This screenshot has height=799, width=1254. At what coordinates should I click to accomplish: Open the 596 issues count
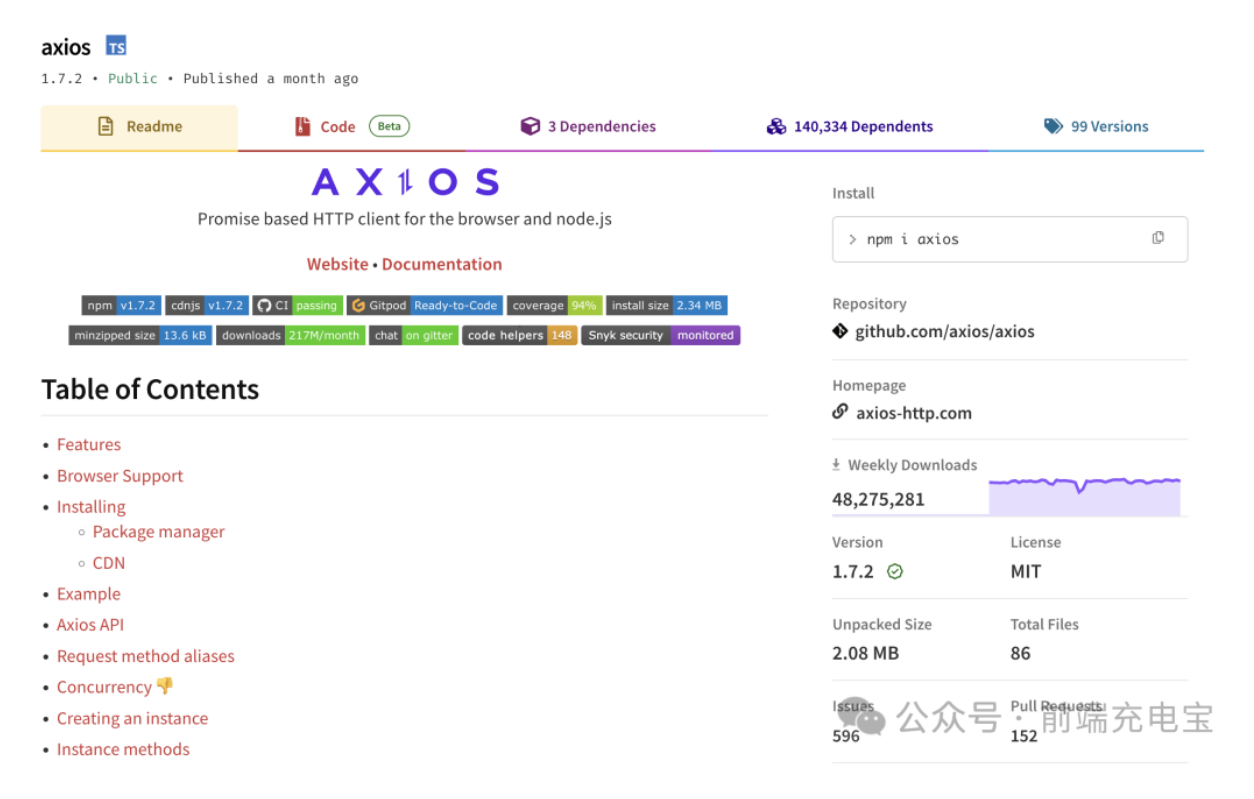point(846,735)
